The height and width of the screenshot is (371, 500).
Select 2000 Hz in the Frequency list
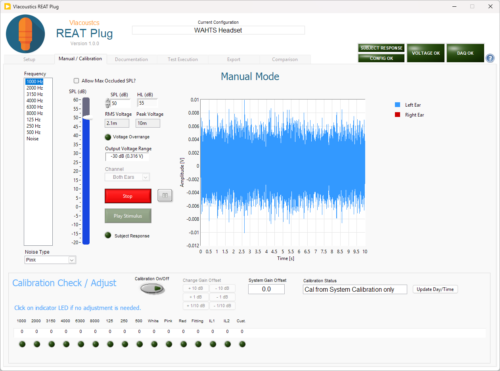(x=35, y=88)
